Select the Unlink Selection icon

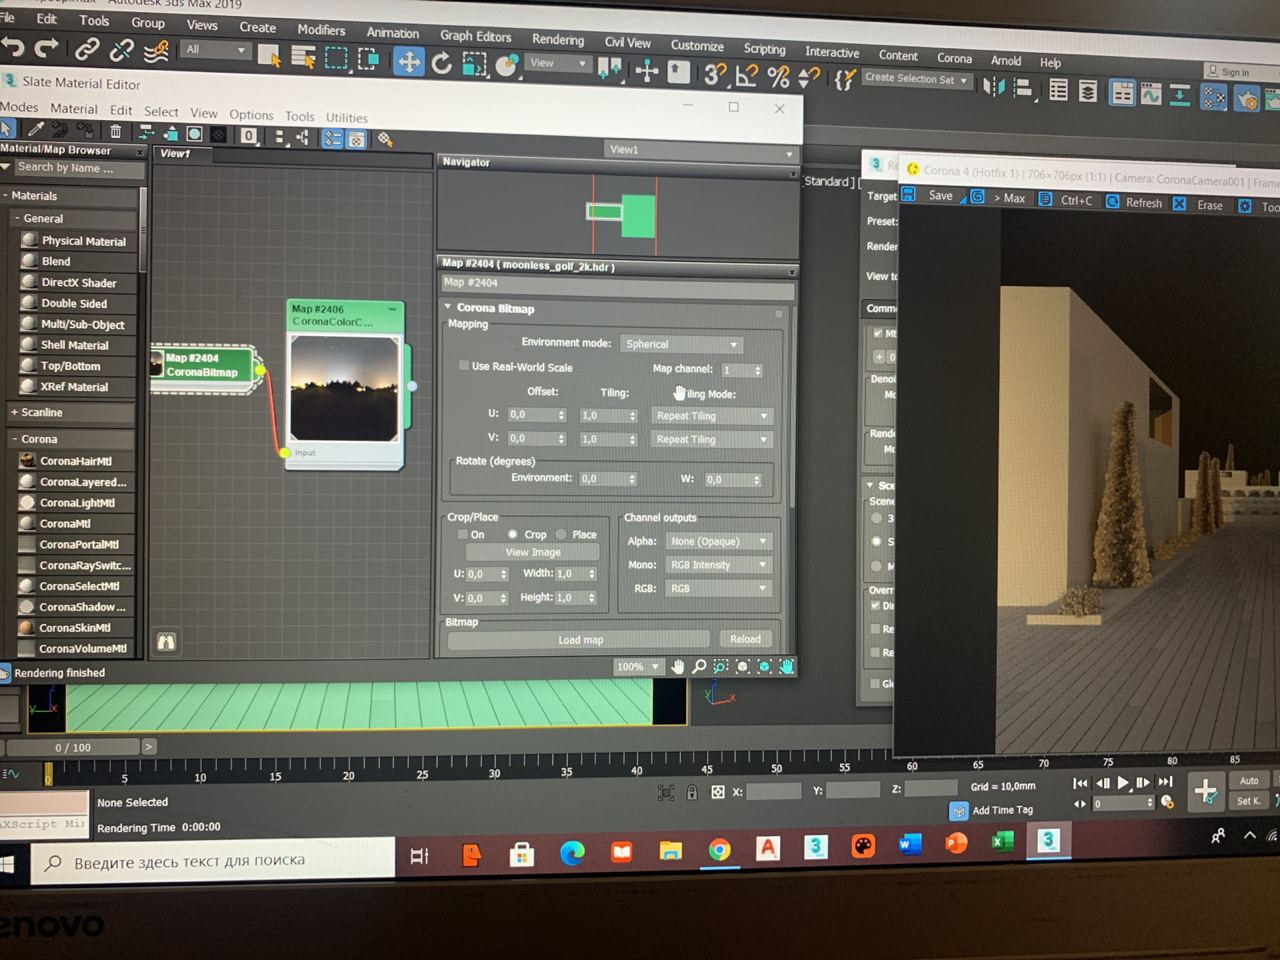(x=122, y=49)
